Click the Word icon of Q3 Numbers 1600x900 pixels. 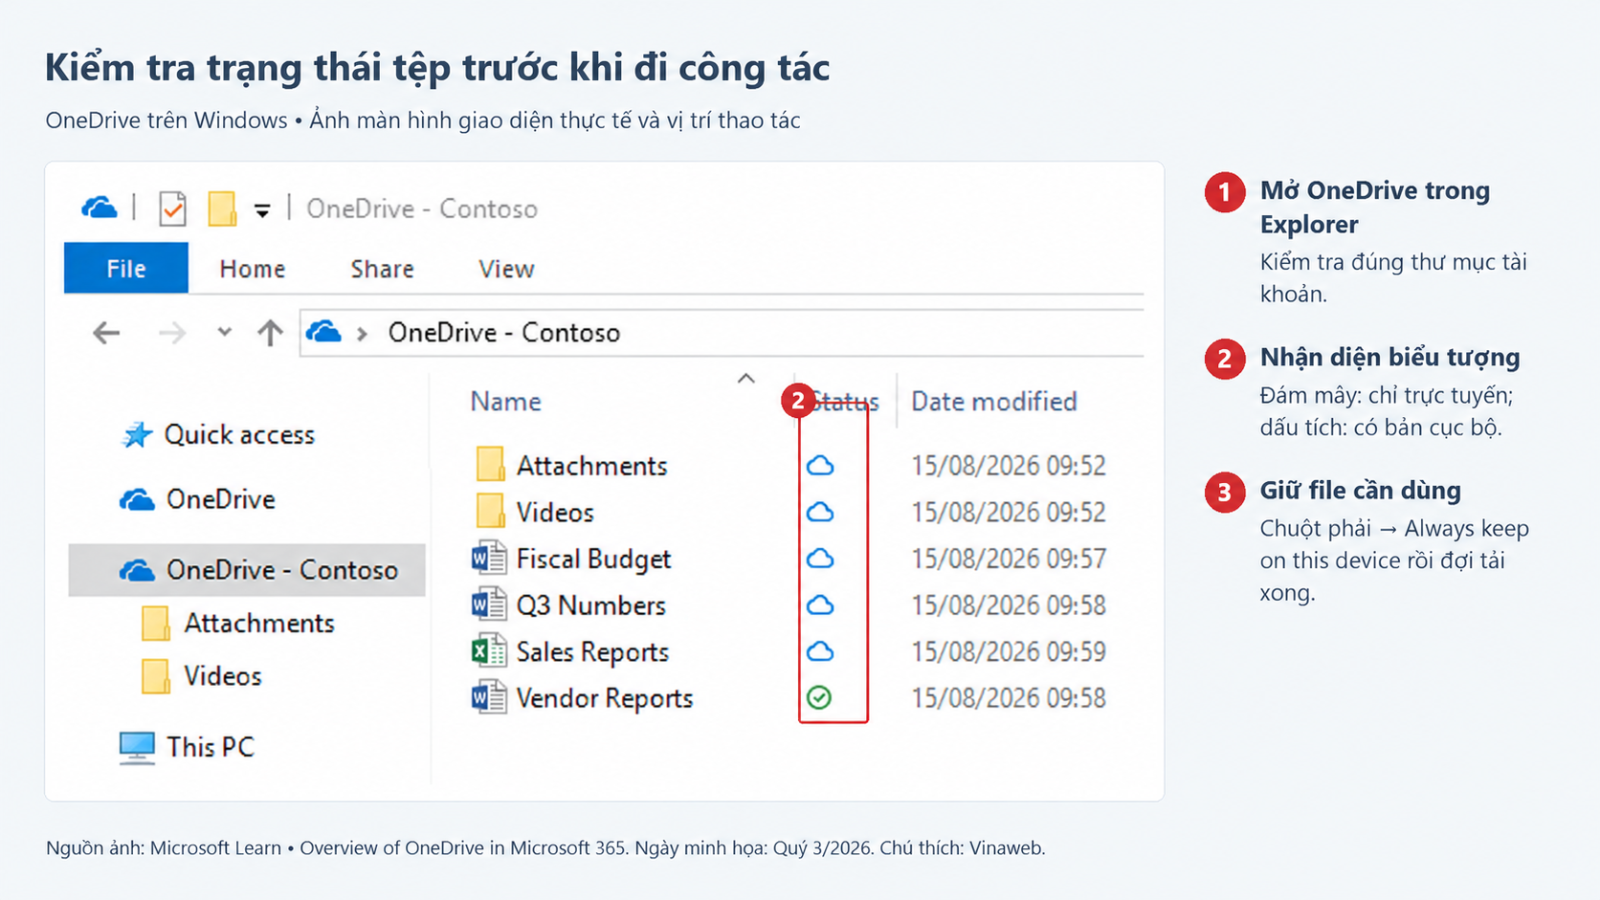tap(489, 604)
